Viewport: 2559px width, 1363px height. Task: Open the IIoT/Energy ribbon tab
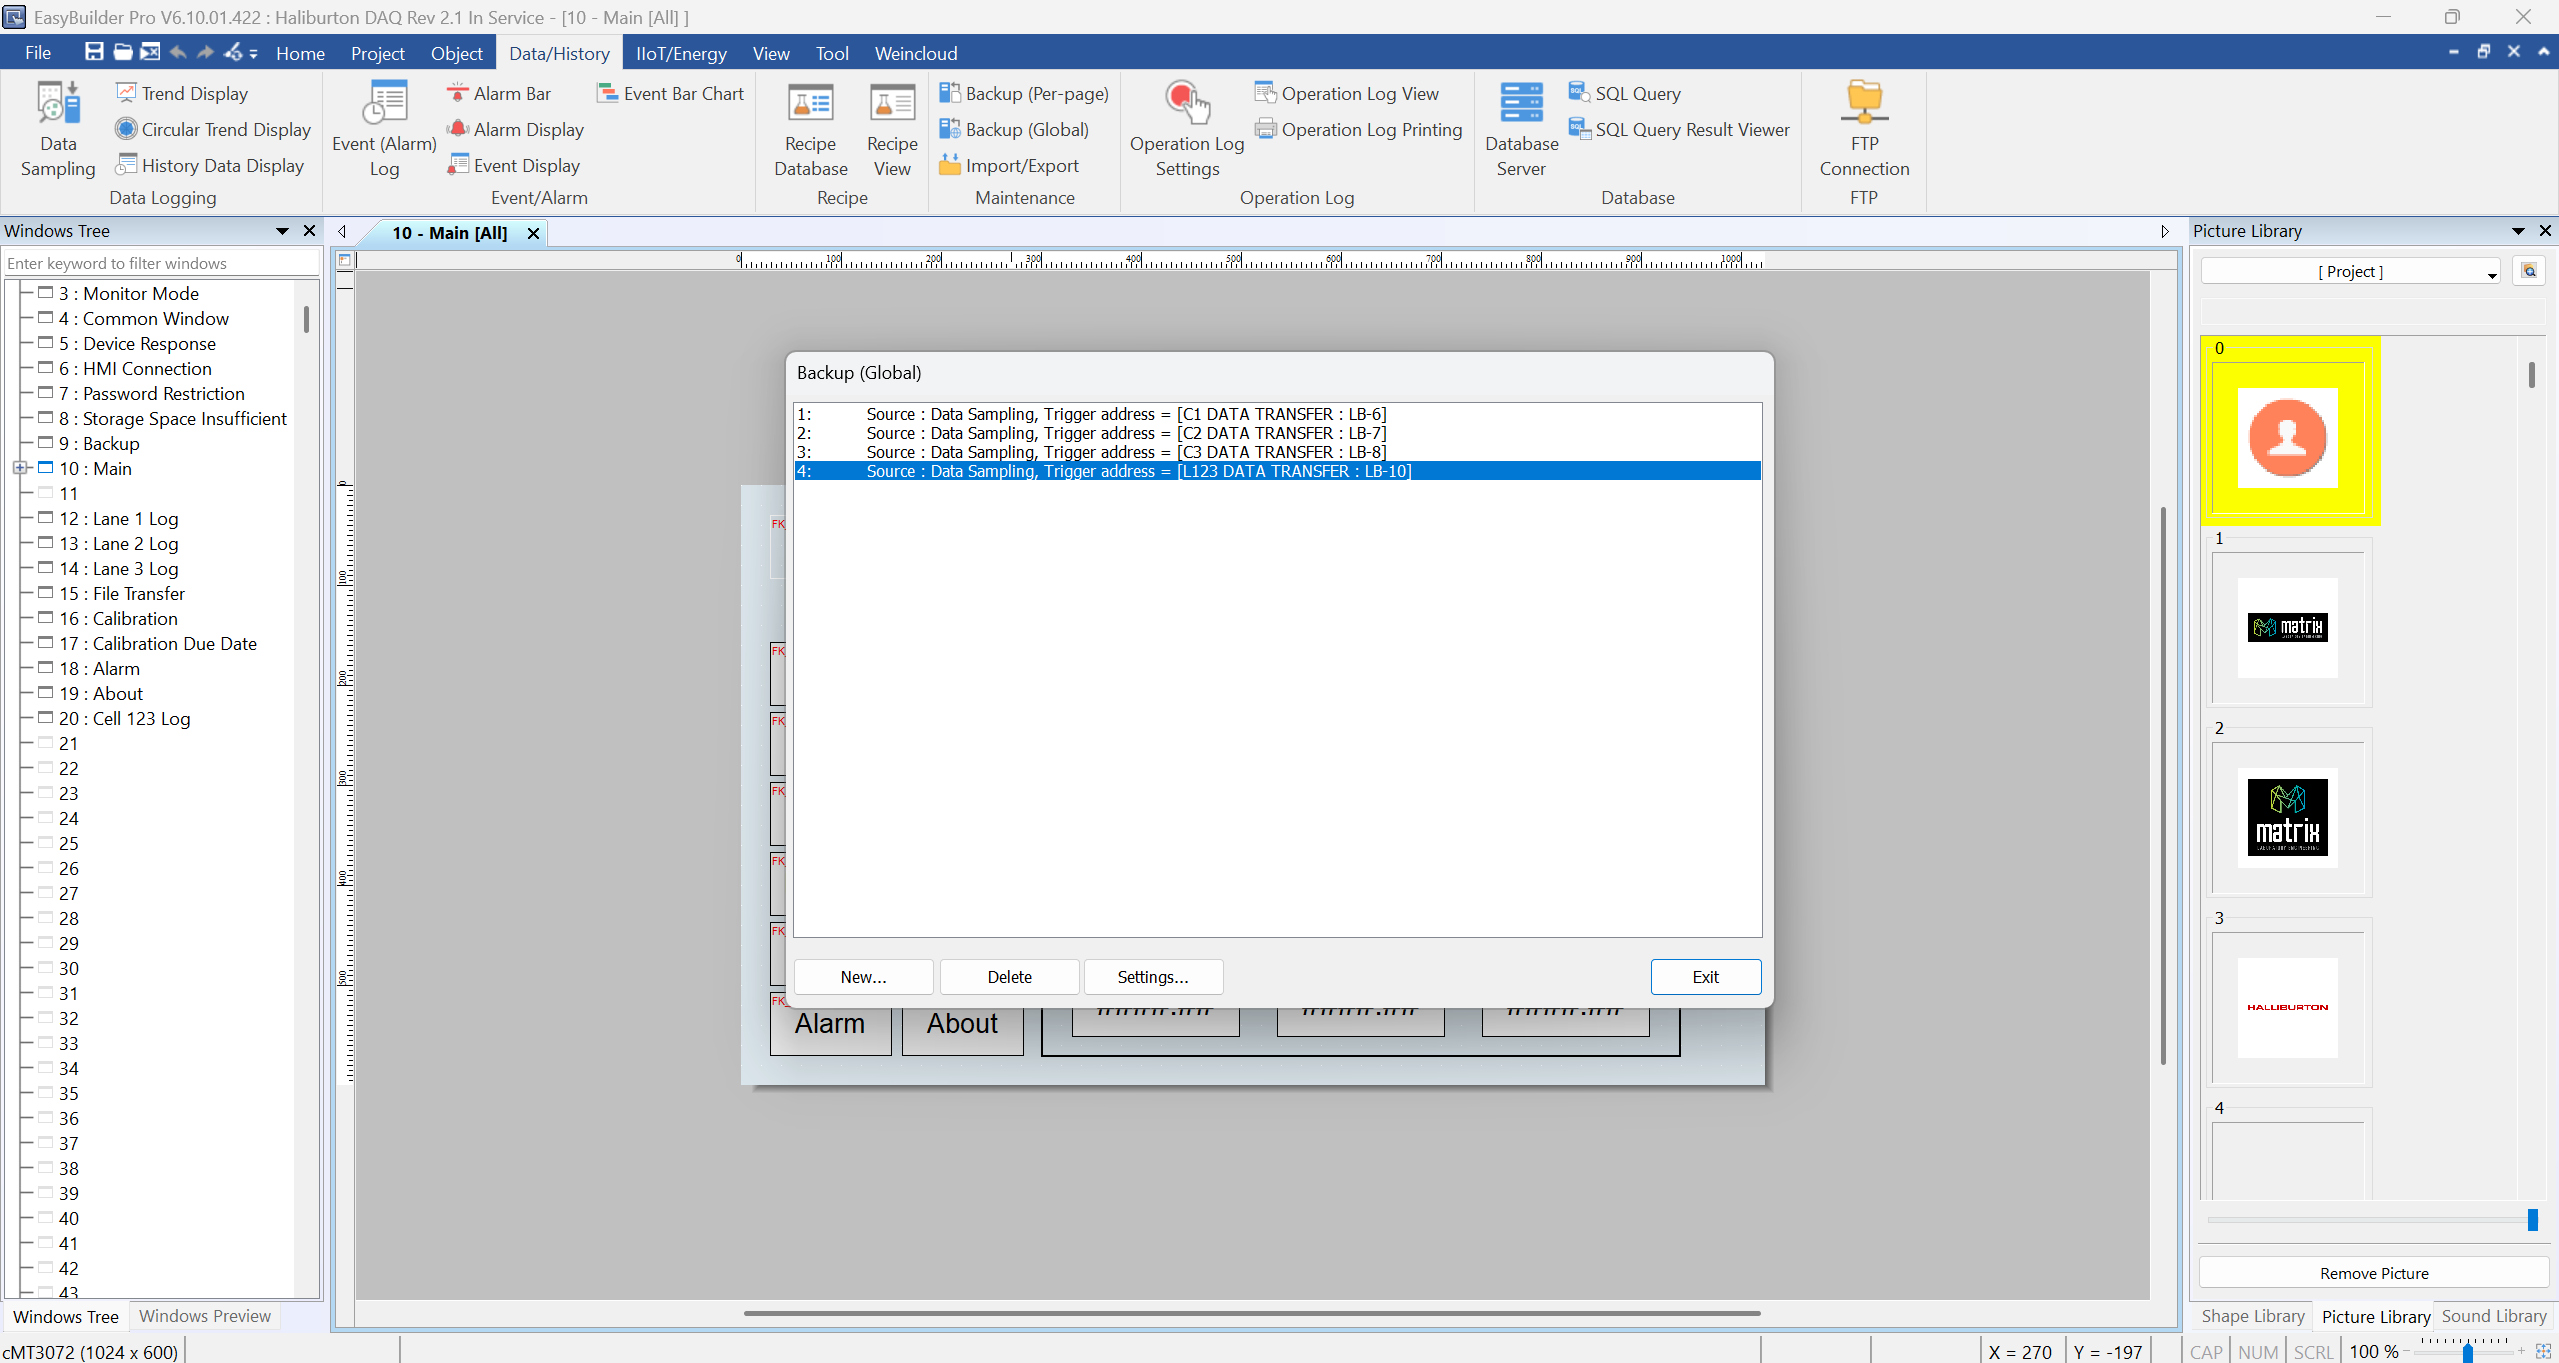(x=681, y=53)
